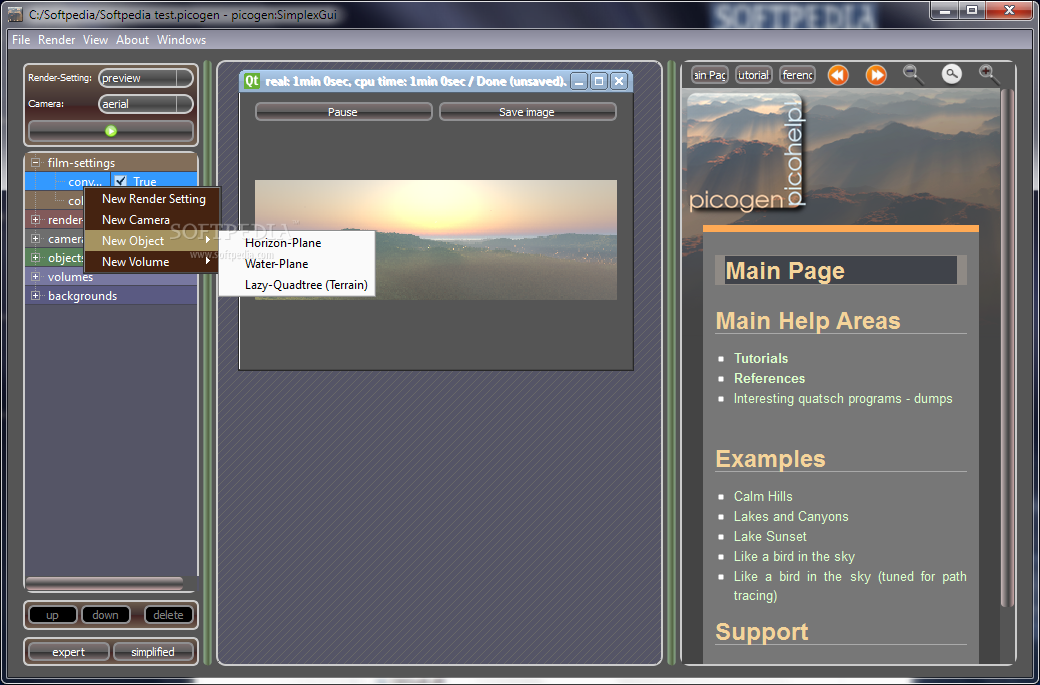Toggle the conv... True checkbox

coord(121,181)
